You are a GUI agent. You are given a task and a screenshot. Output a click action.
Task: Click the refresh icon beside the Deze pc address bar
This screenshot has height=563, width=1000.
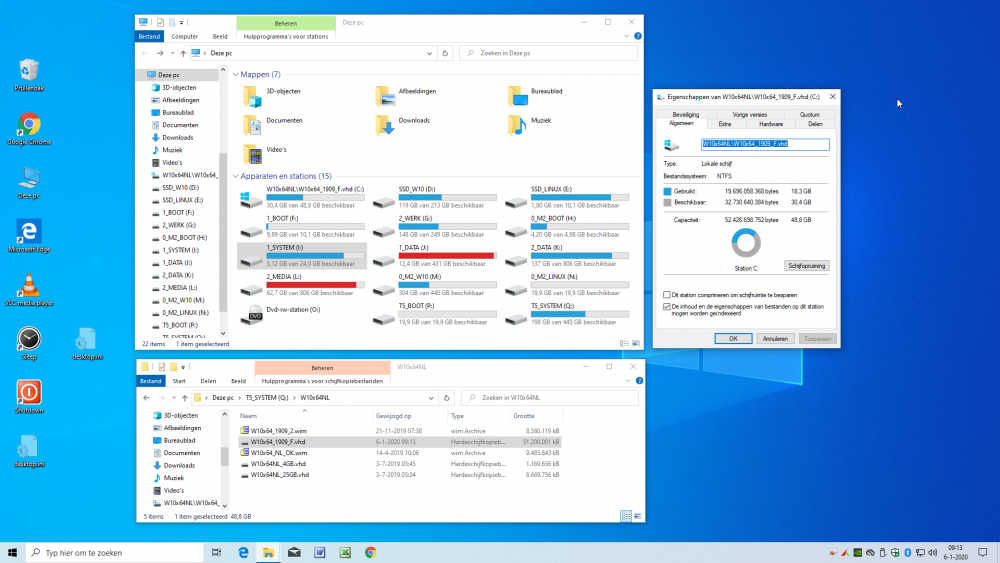(445, 53)
